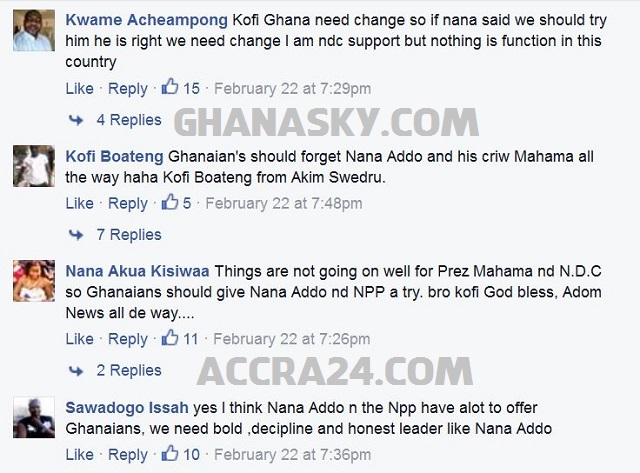This screenshot has width=640, height=473.
Task: Click thumbs-up icon showing 5 likes
Action: pos(170,202)
